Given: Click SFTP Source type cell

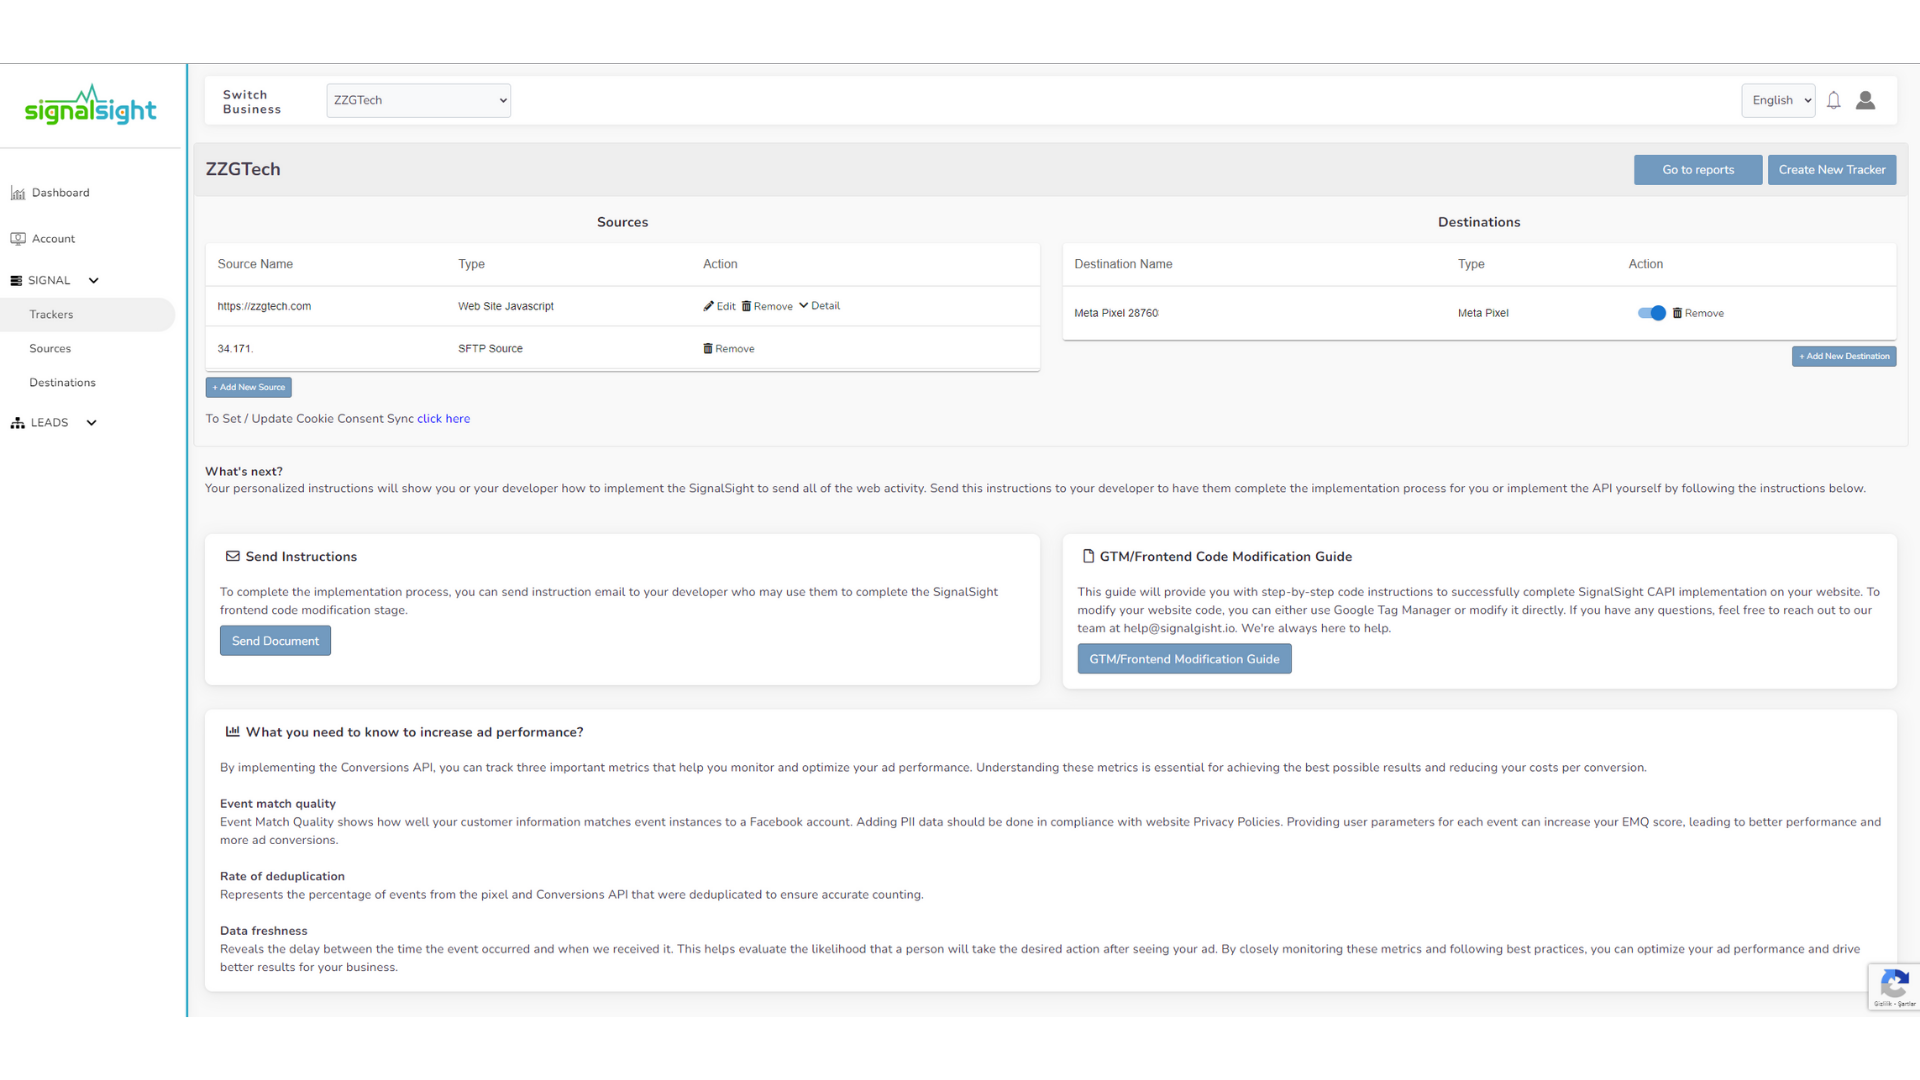Looking at the screenshot, I should (x=490, y=349).
